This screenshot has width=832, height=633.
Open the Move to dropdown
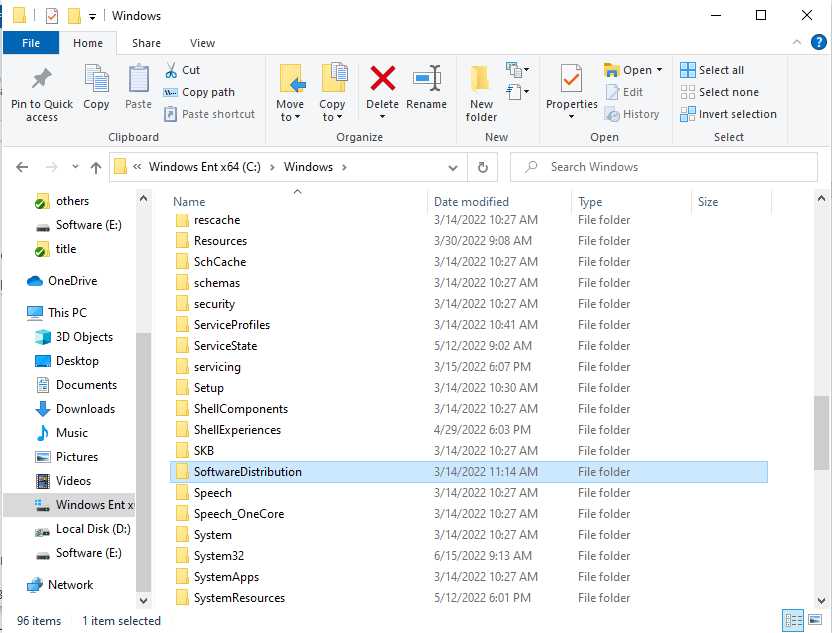pos(290,111)
